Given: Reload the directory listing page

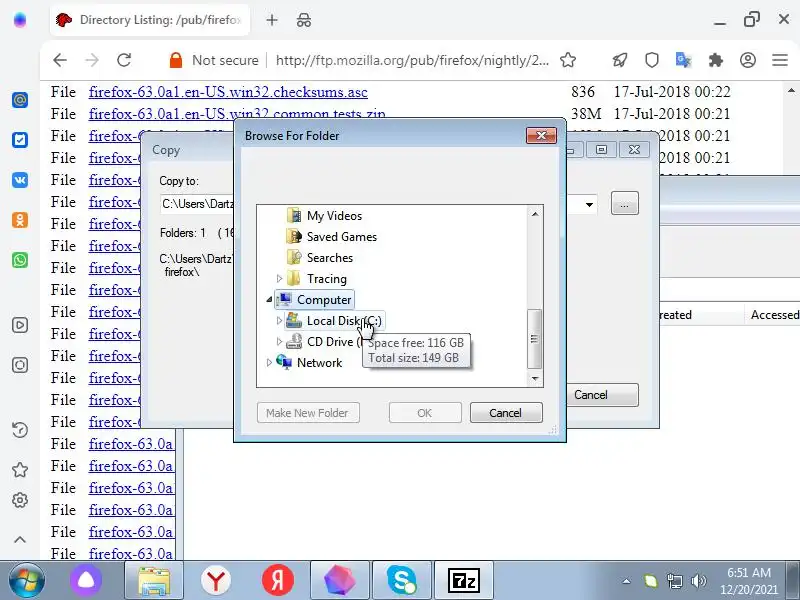Looking at the screenshot, I should click(x=124, y=60).
